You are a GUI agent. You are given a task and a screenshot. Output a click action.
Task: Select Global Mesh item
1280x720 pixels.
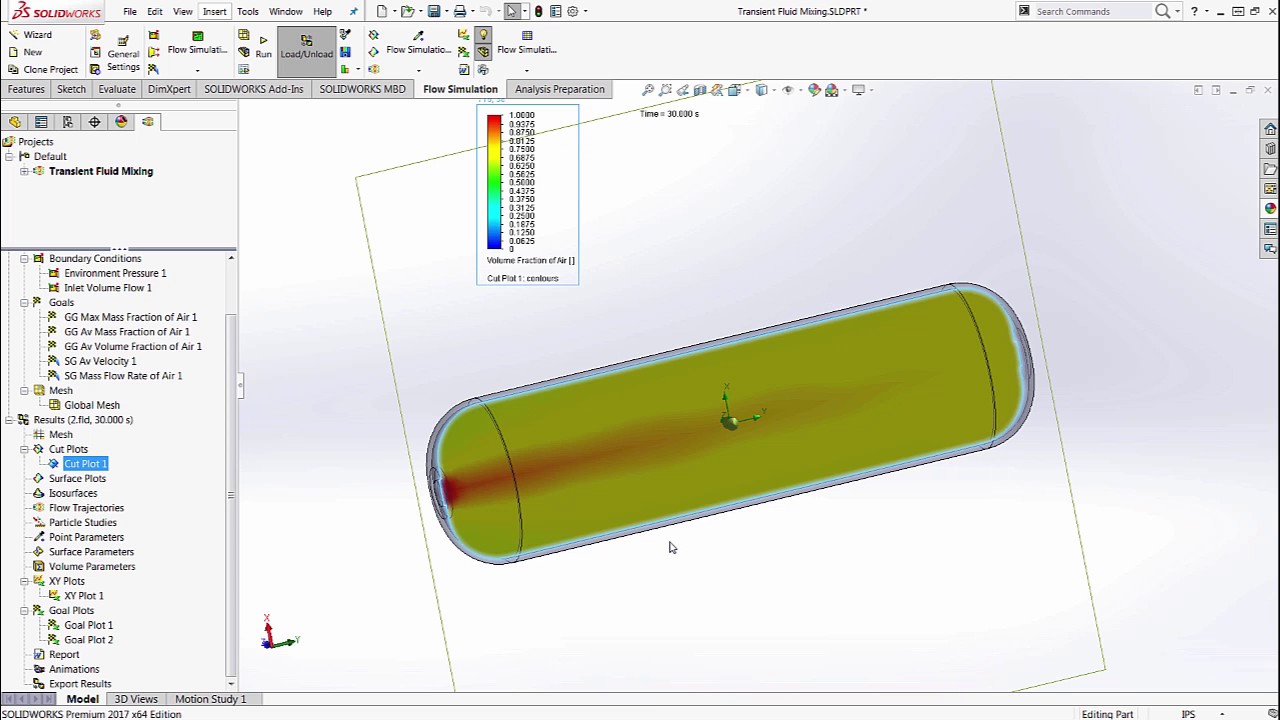pyautogui.click(x=92, y=405)
